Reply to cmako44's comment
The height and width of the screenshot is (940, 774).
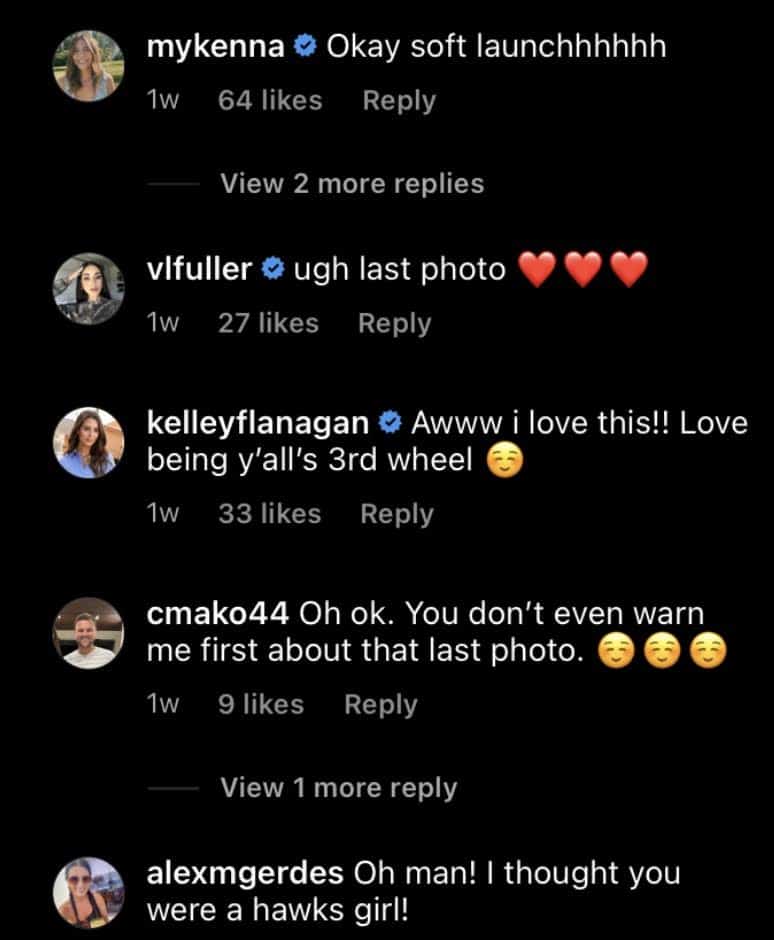[381, 704]
